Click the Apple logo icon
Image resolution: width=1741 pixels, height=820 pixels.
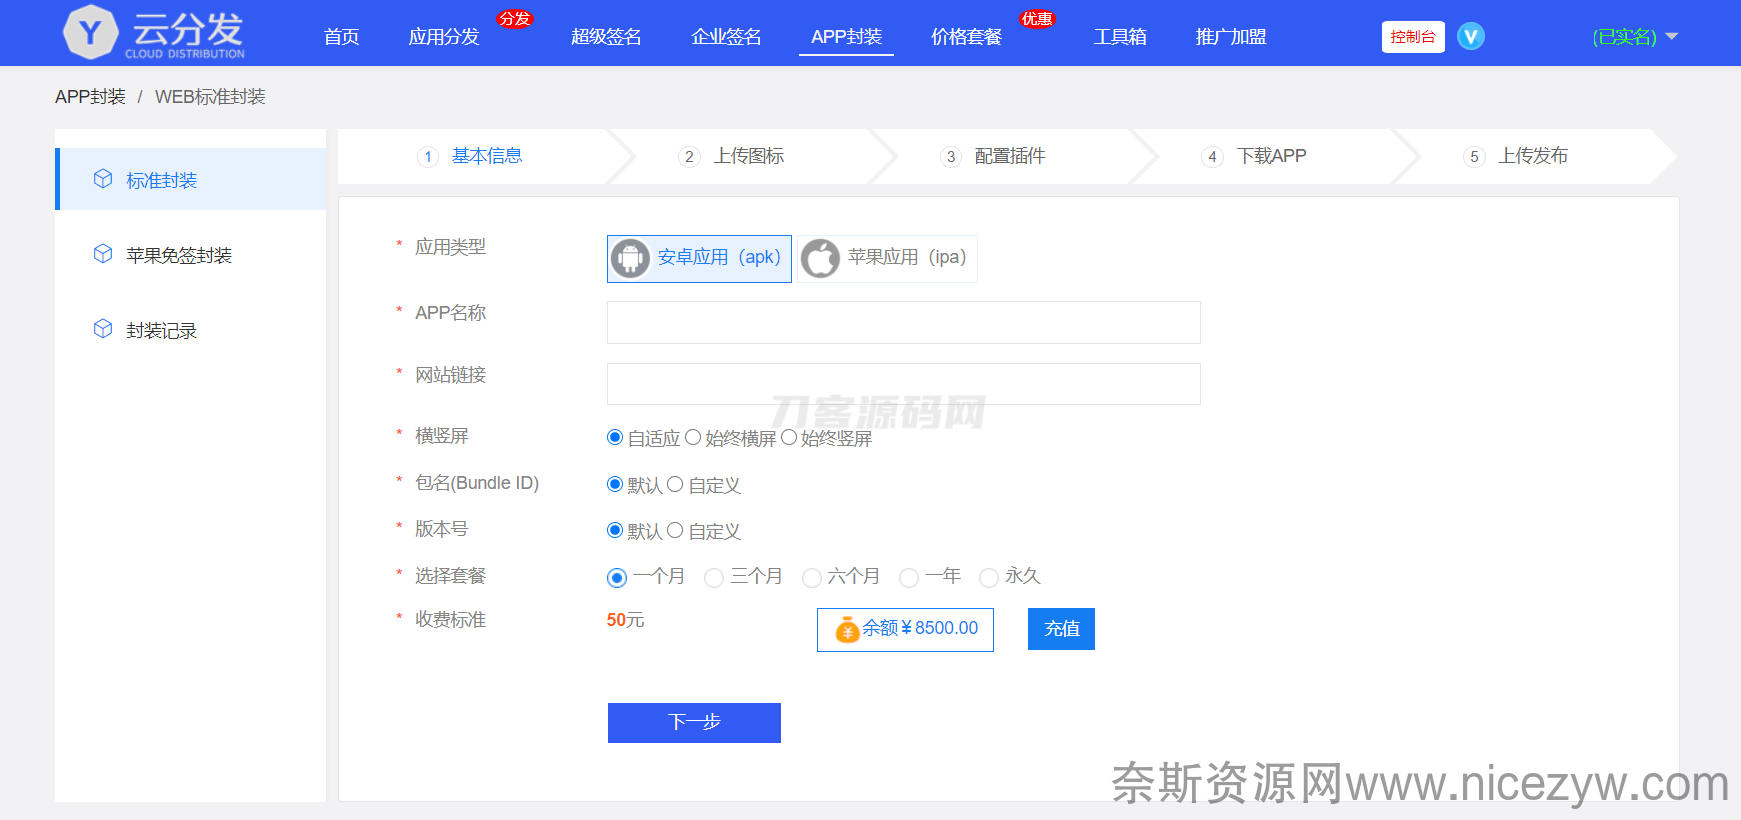click(820, 258)
